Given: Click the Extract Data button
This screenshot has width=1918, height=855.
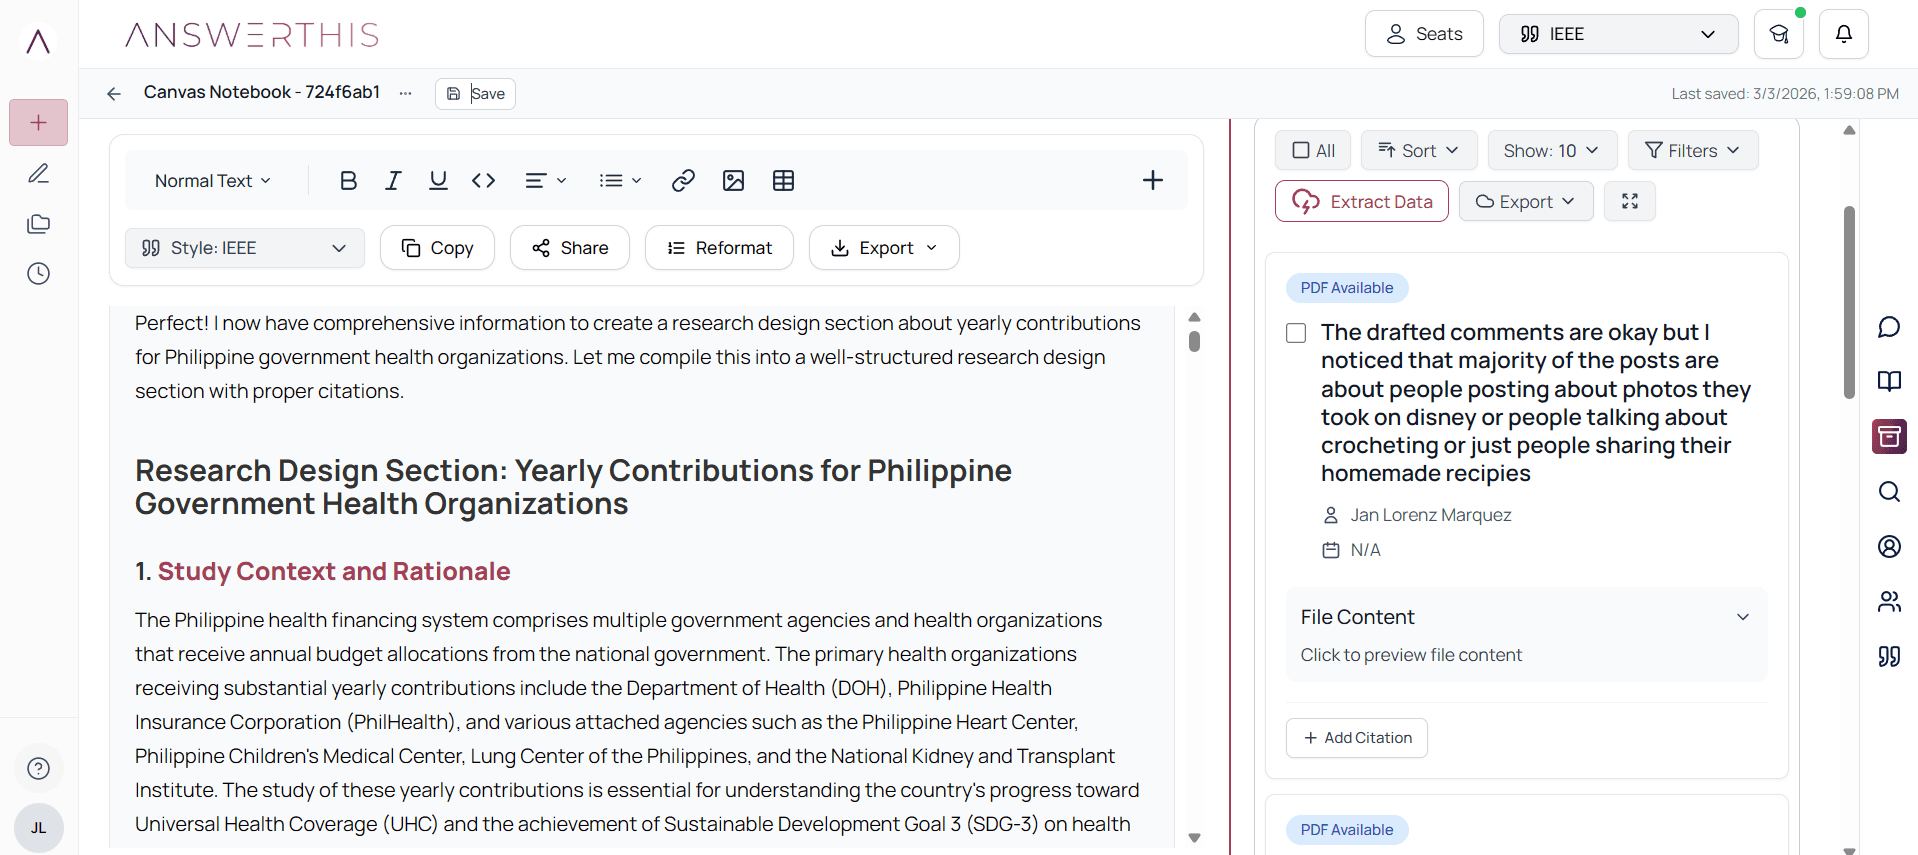Looking at the screenshot, I should (x=1362, y=201).
